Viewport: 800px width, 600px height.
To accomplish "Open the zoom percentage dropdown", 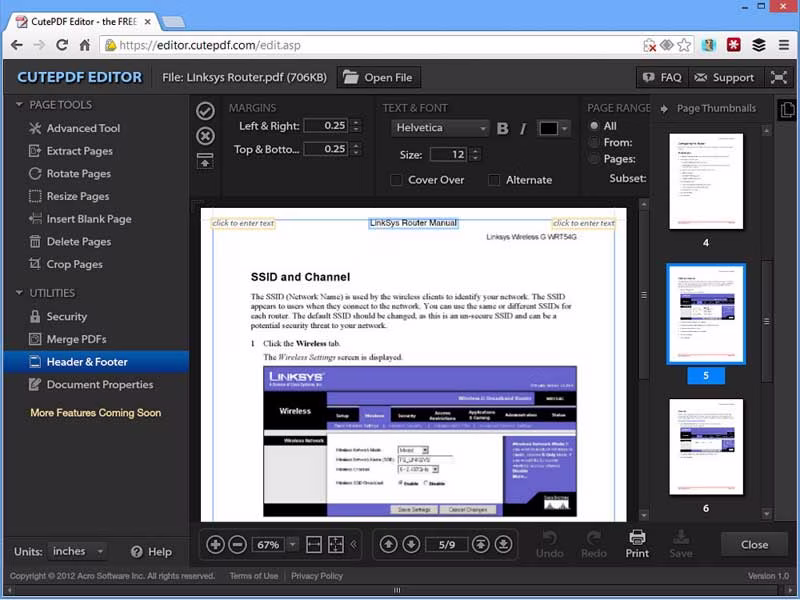I will tap(292, 544).
